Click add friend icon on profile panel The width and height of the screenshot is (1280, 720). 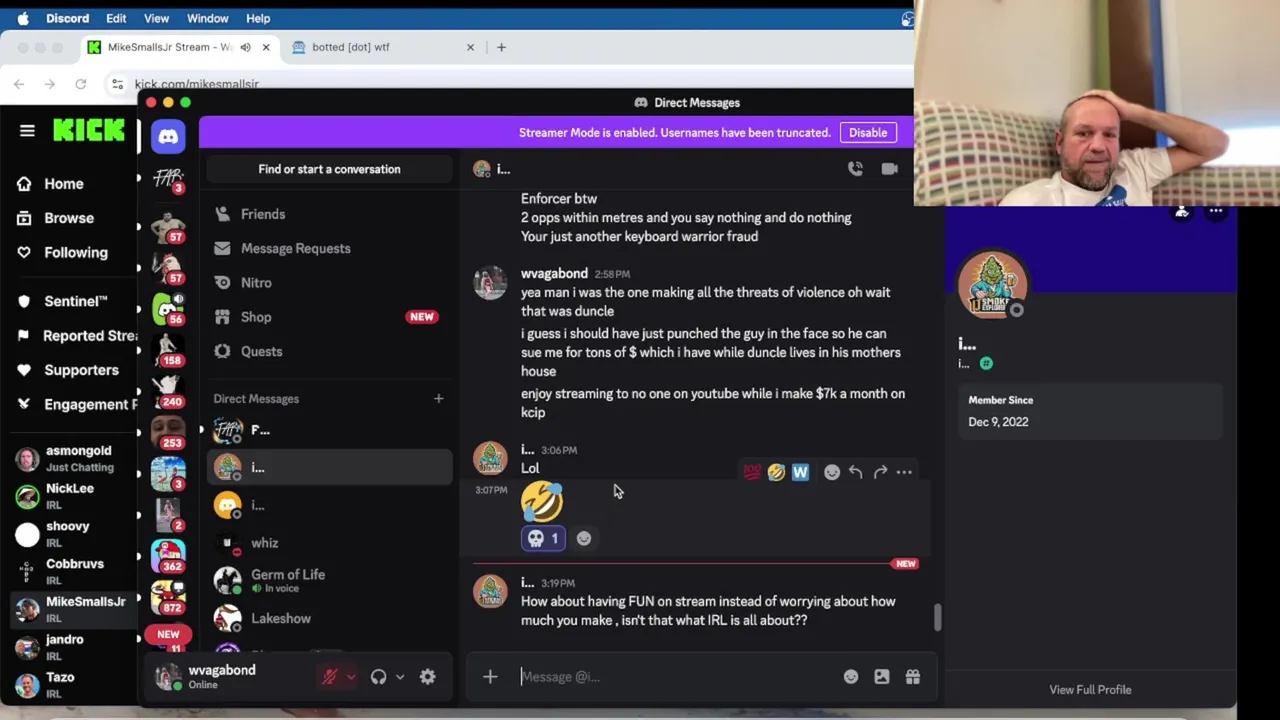pos(1182,211)
